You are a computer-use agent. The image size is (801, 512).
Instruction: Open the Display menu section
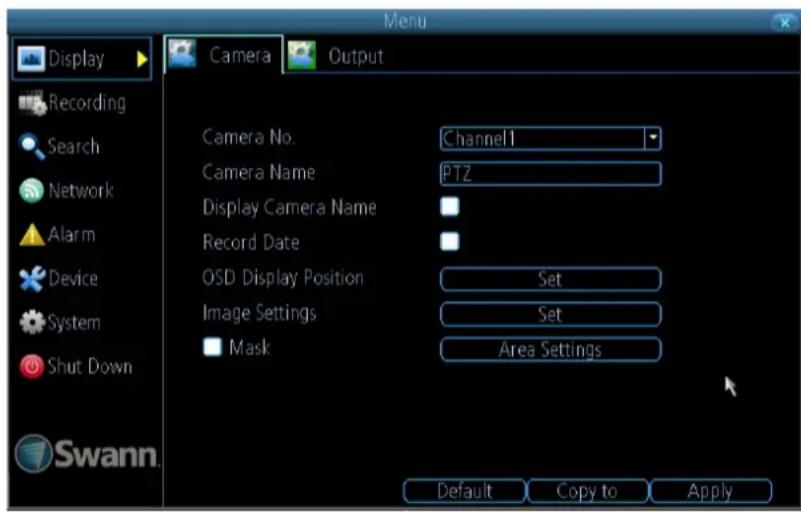82,59
